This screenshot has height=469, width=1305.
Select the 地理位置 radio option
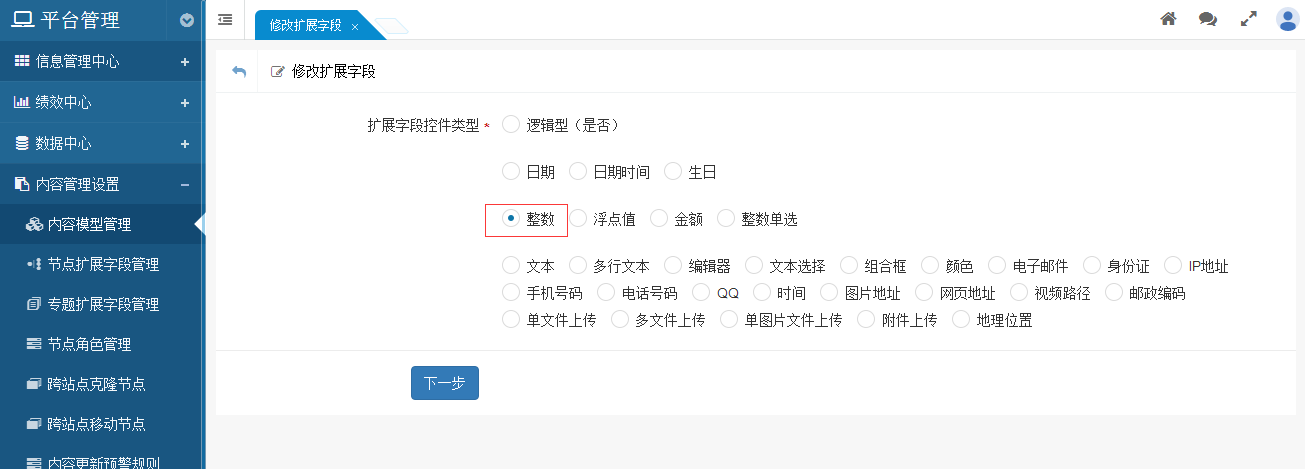pyautogui.click(x=961, y=320)
